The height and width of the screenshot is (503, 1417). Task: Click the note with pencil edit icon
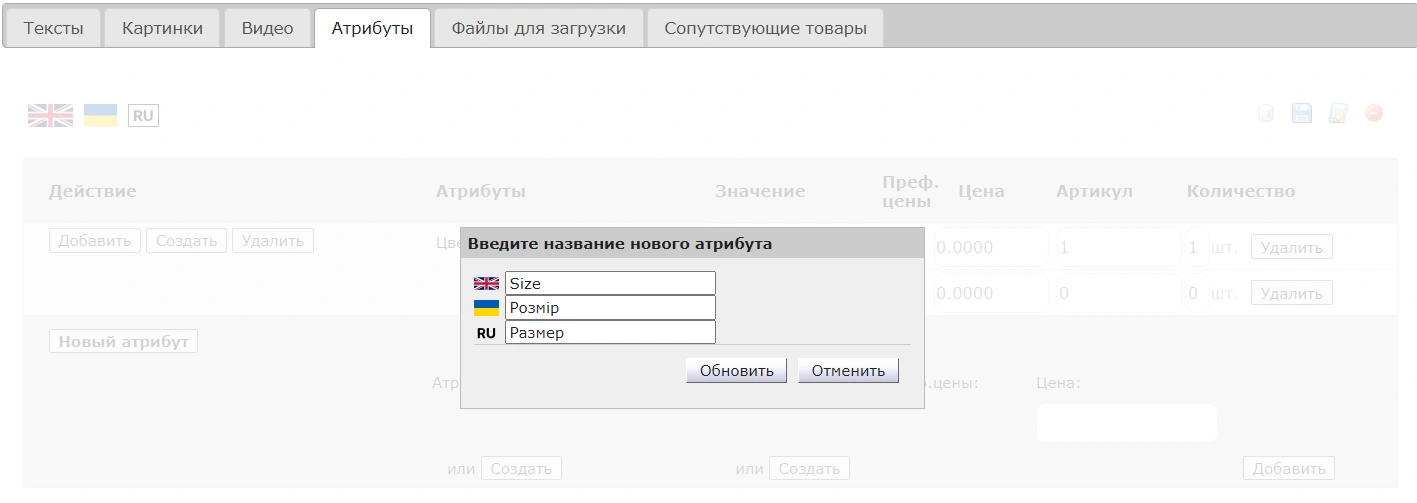coord(1337,114)
